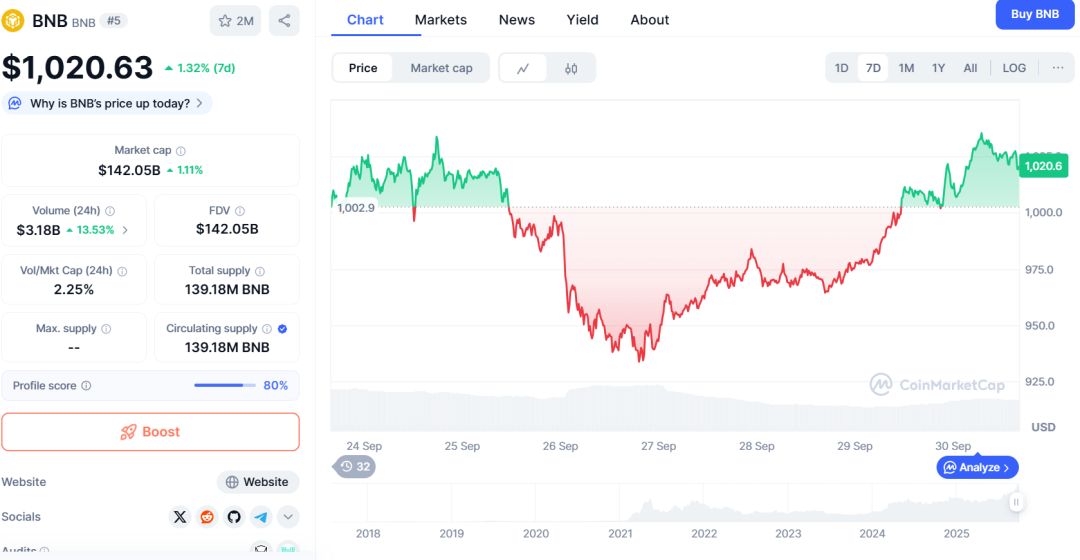The height and width of the screenshot is (560, 1080).
Task: Select the Price toggle option
Action: [x=363, y=68]
